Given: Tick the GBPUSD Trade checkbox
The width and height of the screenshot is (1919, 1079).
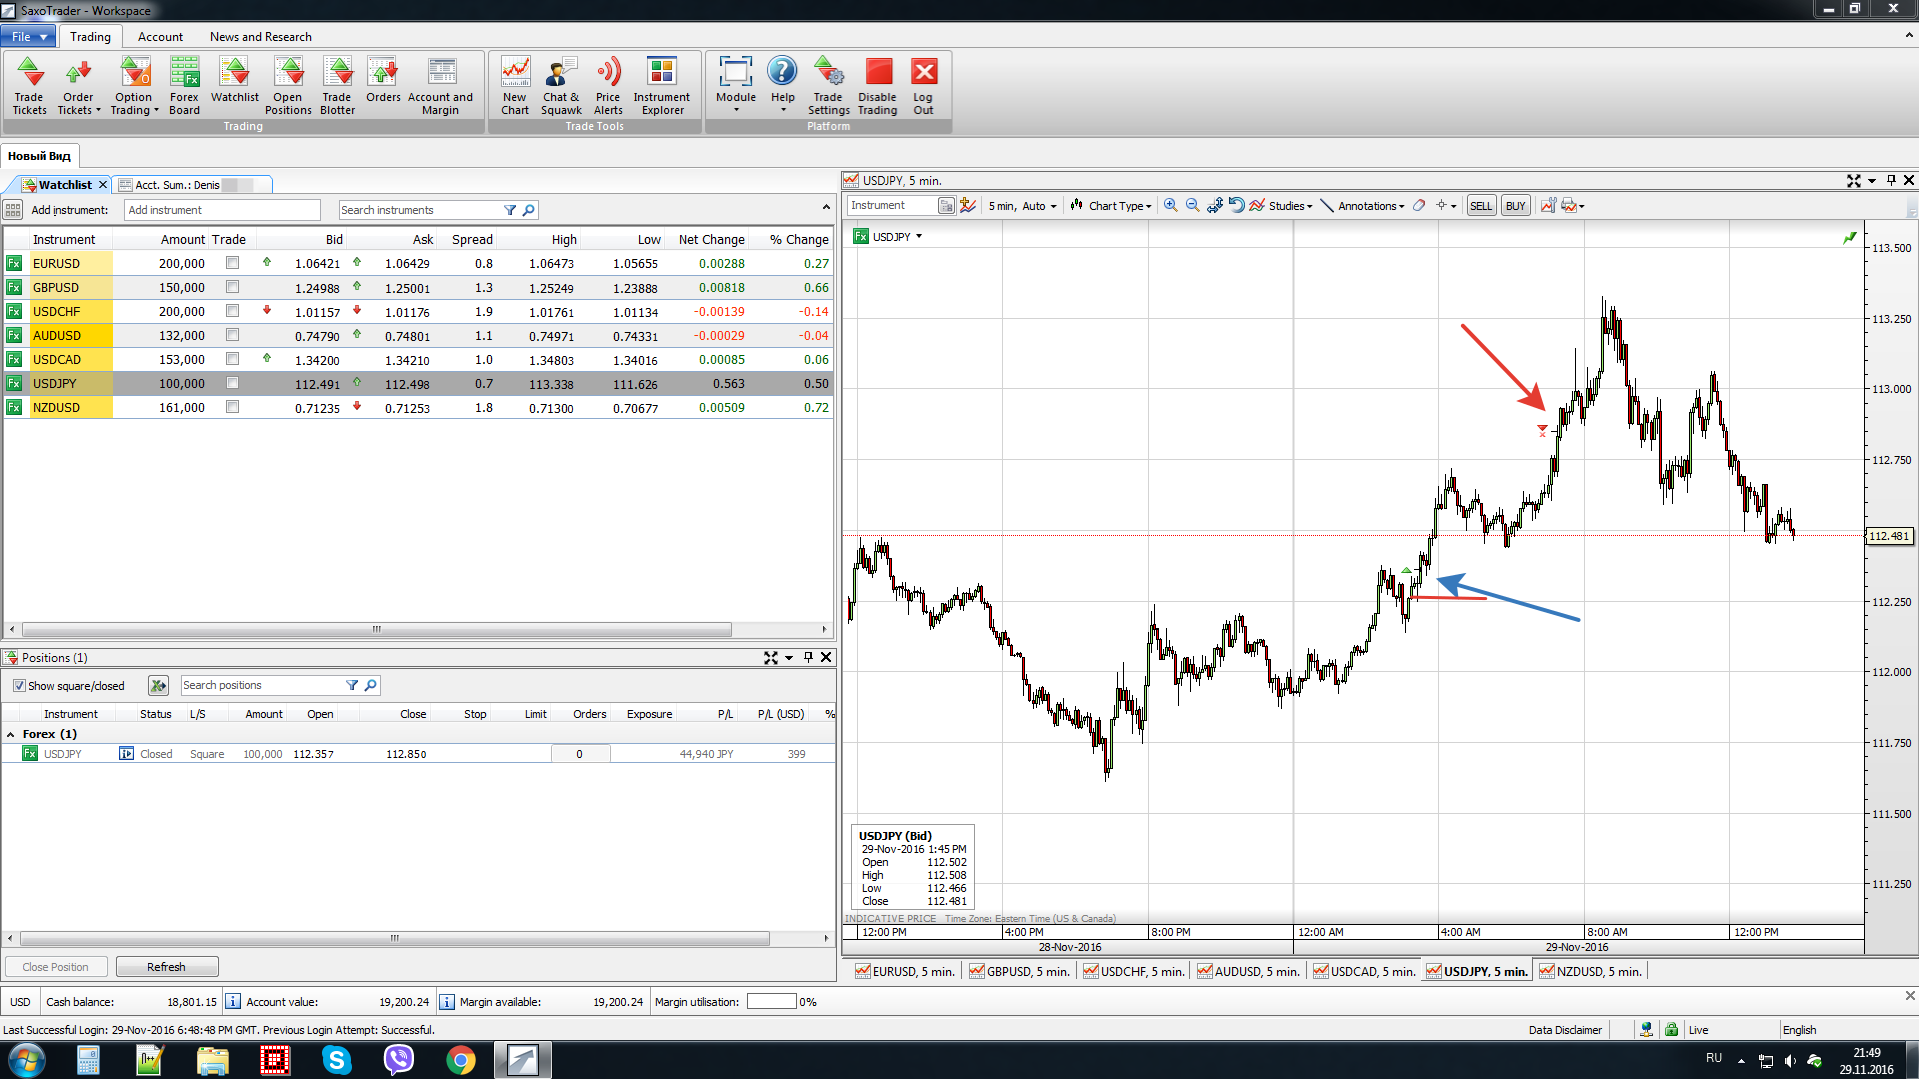Looking at the screenshot, I should 232,287.
